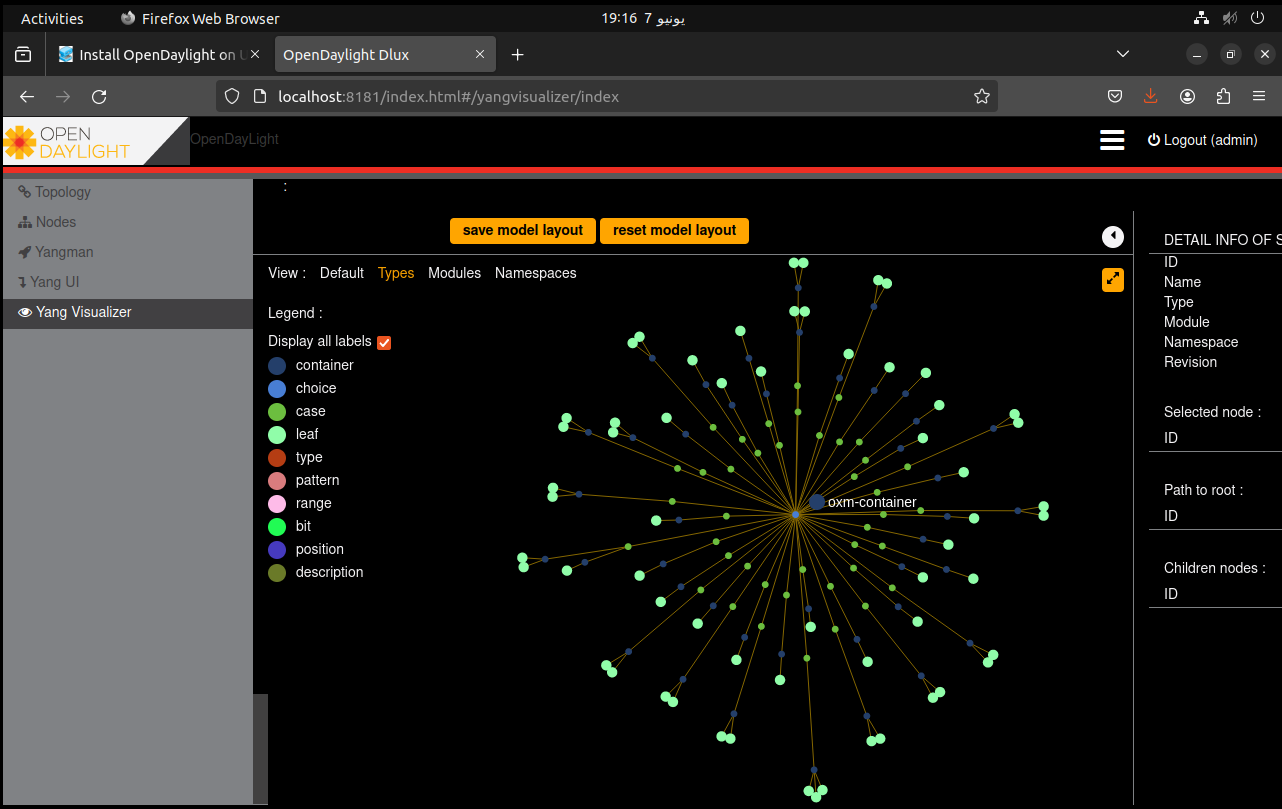Viewport: 1282px width, 809px height.
Task: Click the URL address bar
Action: [x=607, y=97]
